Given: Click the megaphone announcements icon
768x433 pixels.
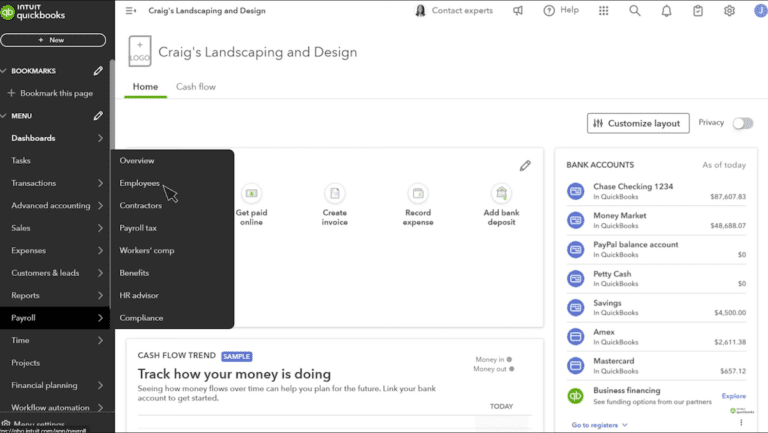Looking at the screenshot, I should click(x=518, y=11).
